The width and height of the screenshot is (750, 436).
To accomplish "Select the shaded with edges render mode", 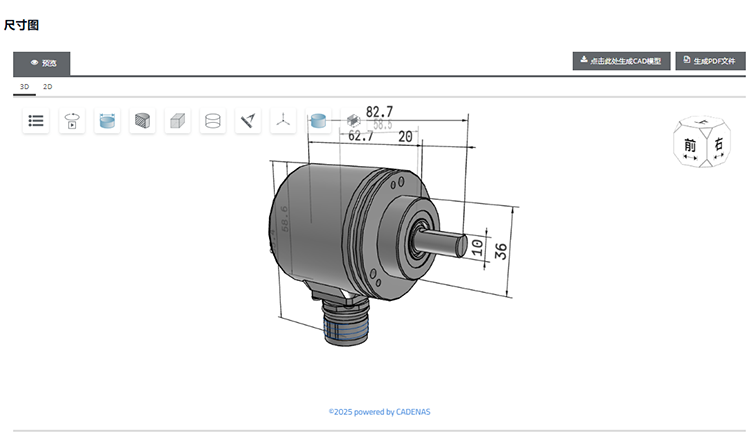I will point(142,121).
